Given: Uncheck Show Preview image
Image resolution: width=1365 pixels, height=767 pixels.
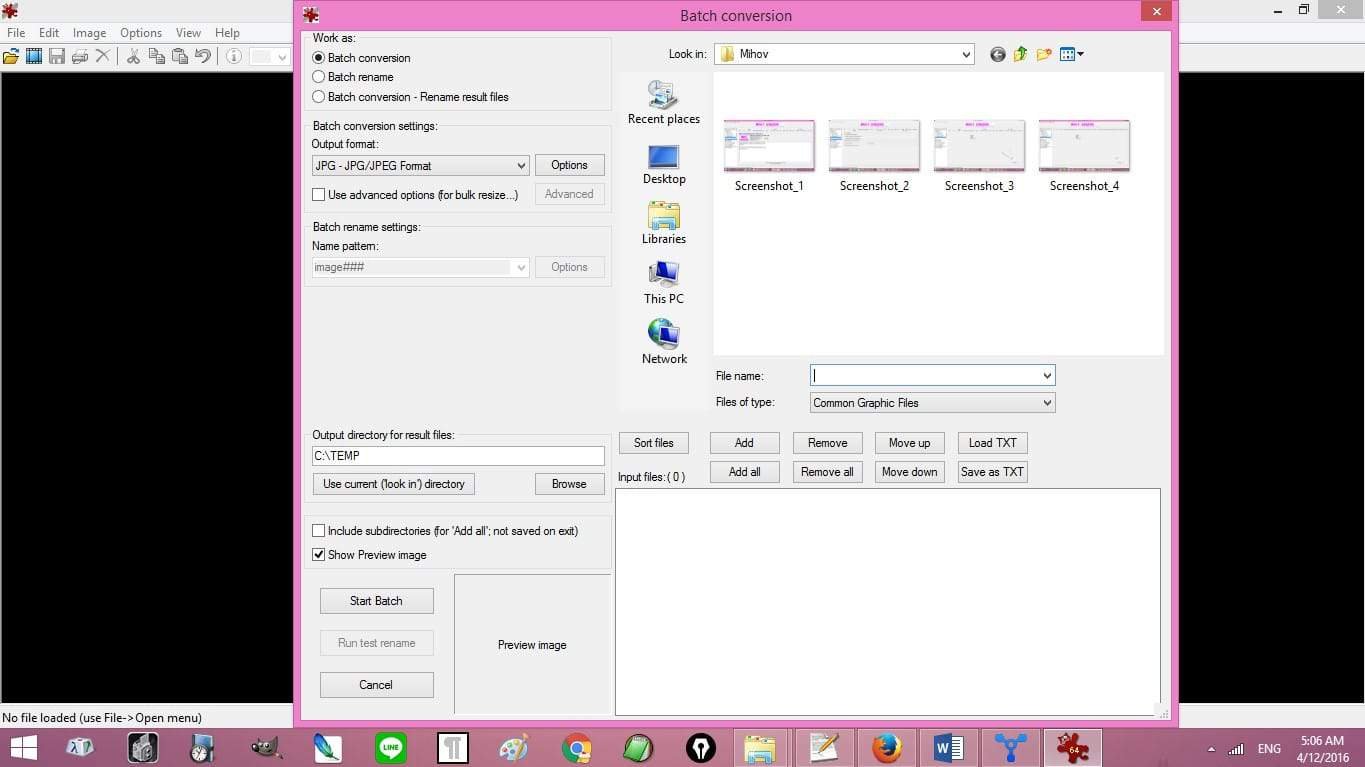Looking at the screenshot, I should pos(319,555).
